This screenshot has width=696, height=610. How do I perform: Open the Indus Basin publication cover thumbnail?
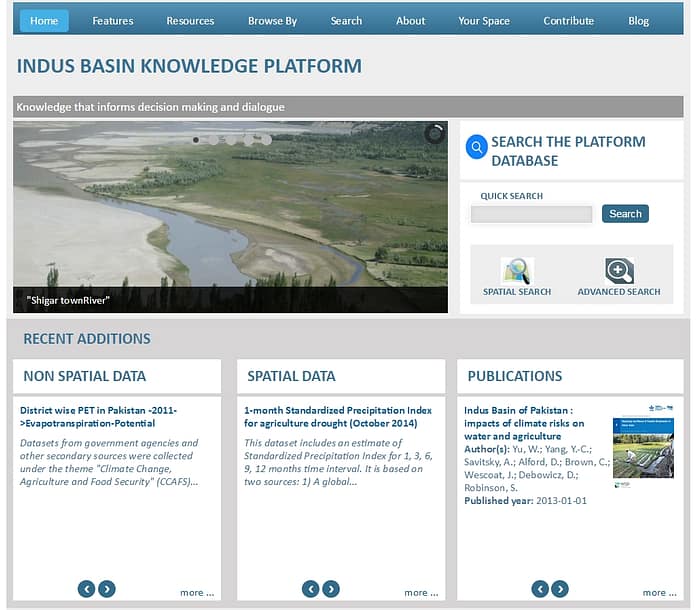643,446
